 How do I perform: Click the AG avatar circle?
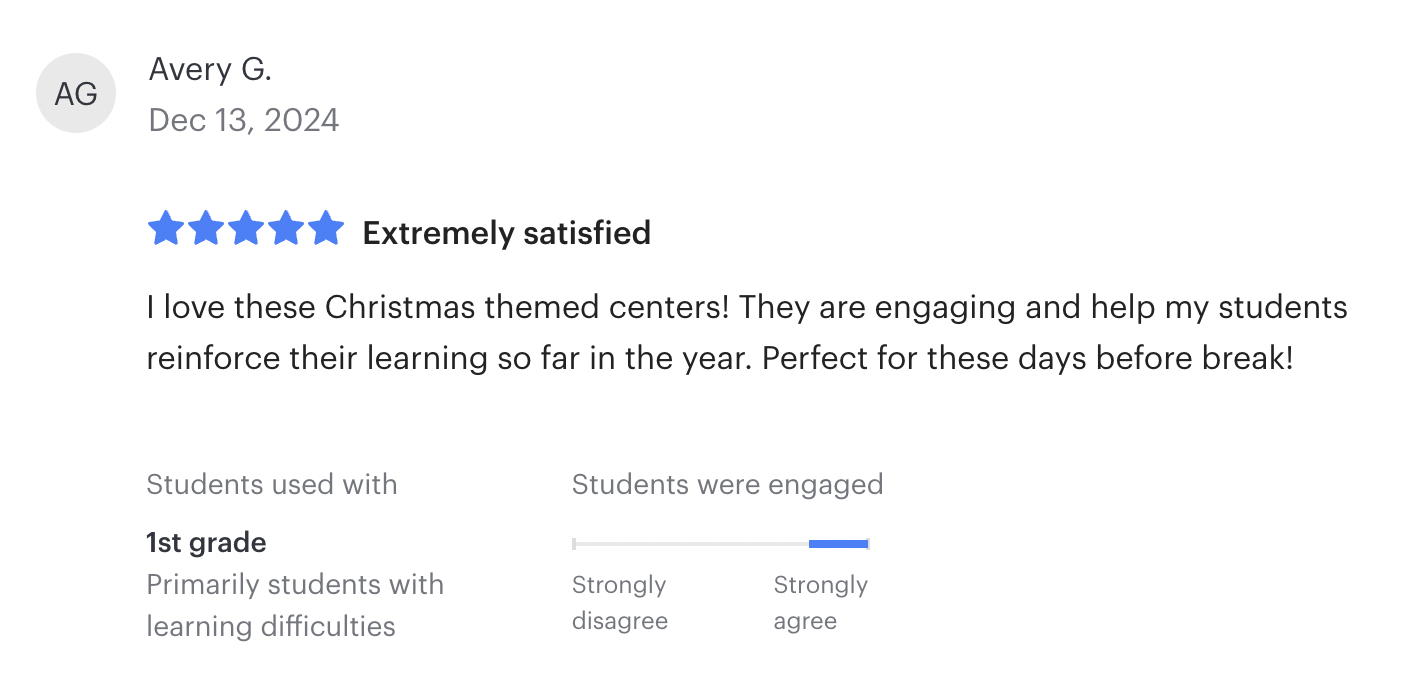click(x=76, y=93)
